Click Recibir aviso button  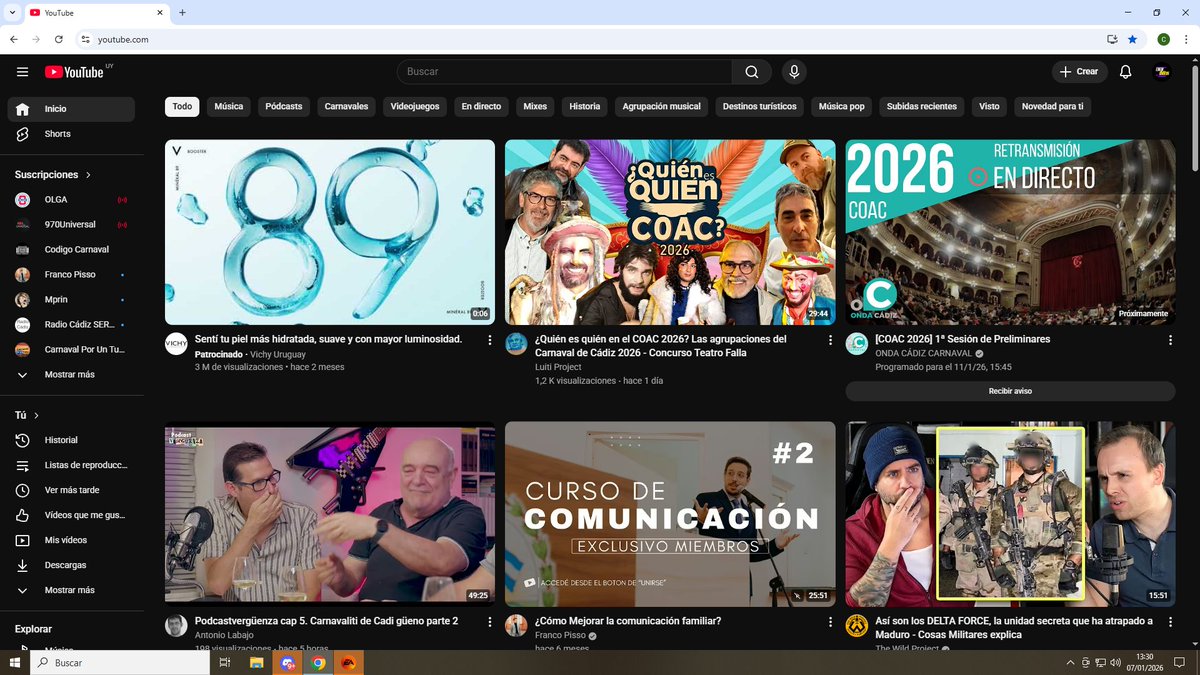[x=1010, y=391]
